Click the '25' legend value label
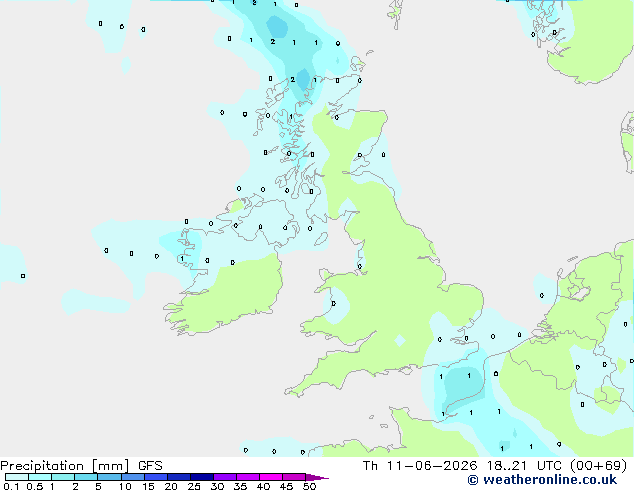 tap(194, 486)
